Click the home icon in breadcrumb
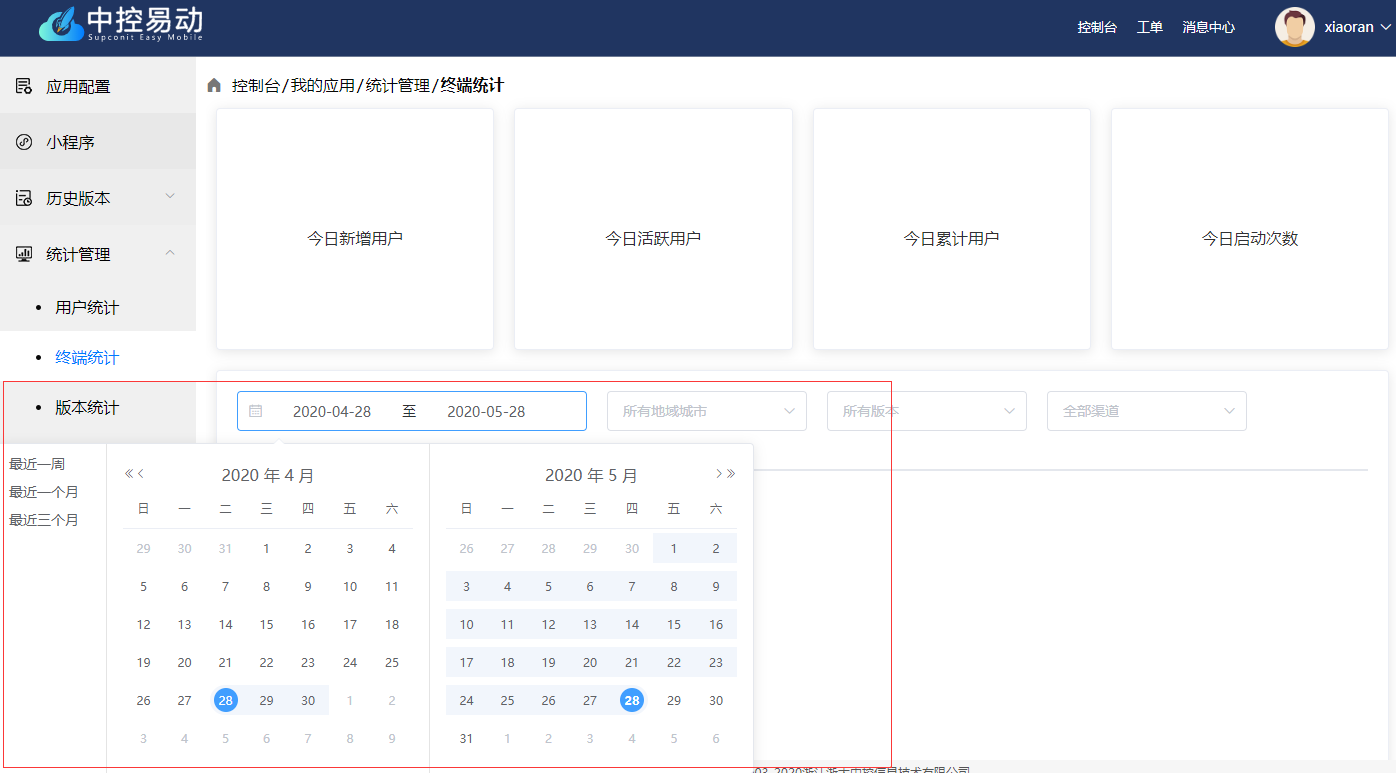Image resolution: width=1396 pixels, height=773 pixels. tap(214, 86)
